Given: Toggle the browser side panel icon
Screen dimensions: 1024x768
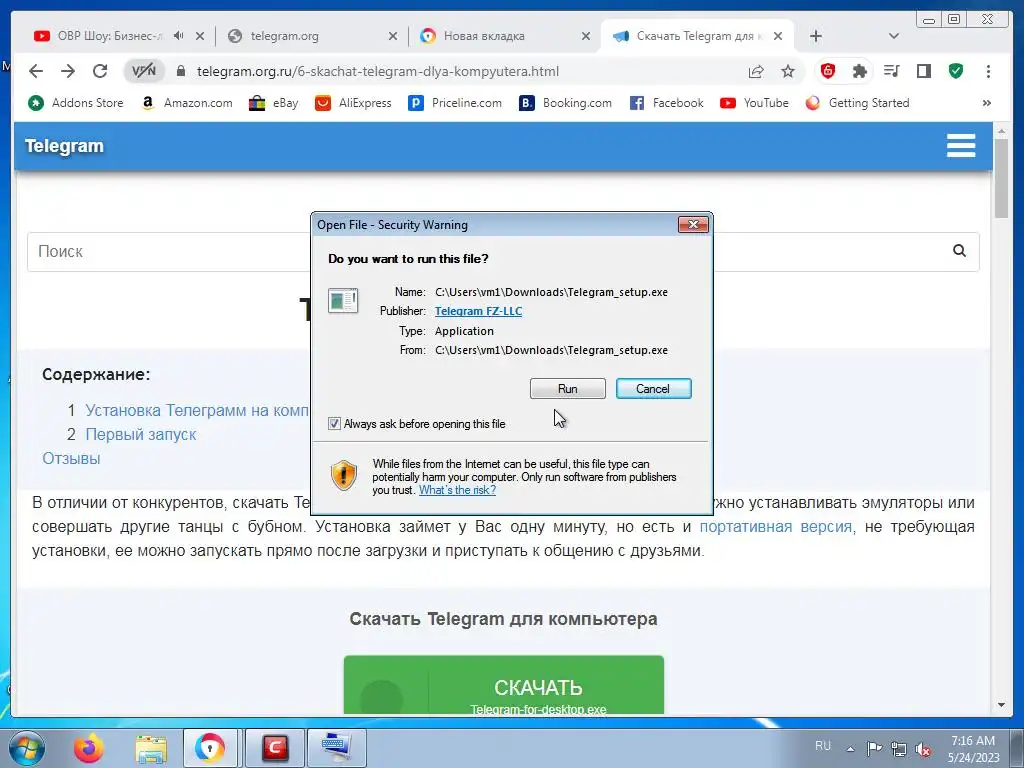Looking at the screenshot, I should pos(924,71).
